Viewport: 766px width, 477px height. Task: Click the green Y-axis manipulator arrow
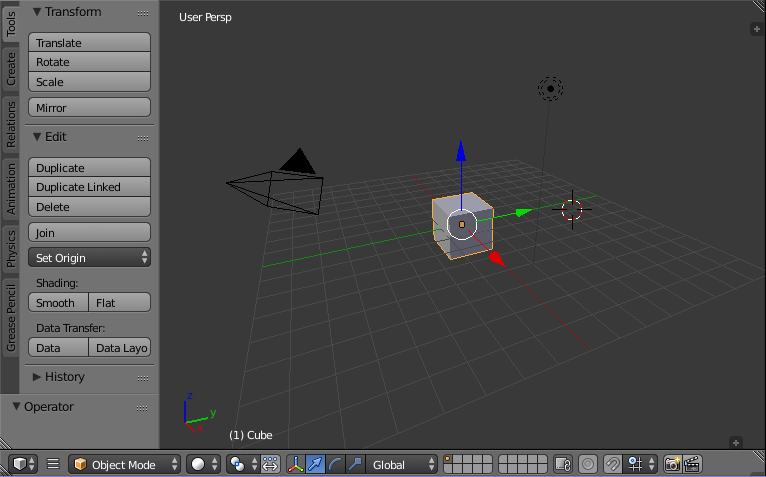[x=524, y=213]
